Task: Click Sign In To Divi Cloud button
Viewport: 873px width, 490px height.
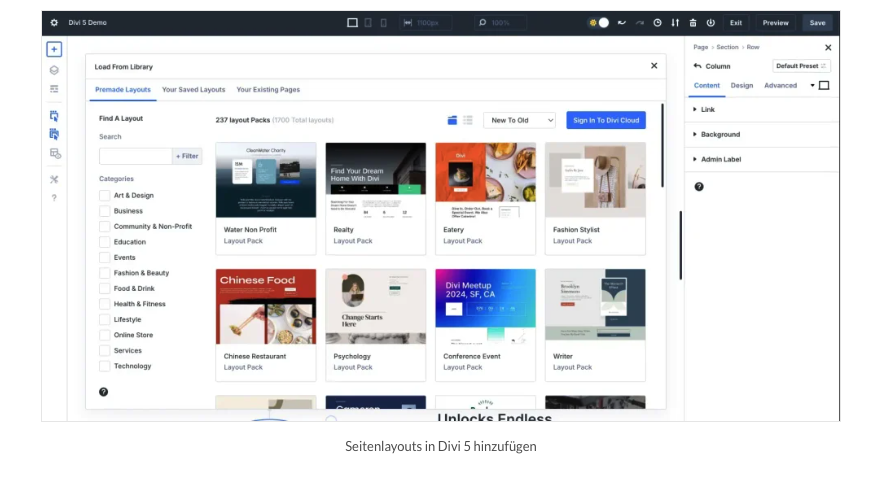Action: [x=605, y=120]
